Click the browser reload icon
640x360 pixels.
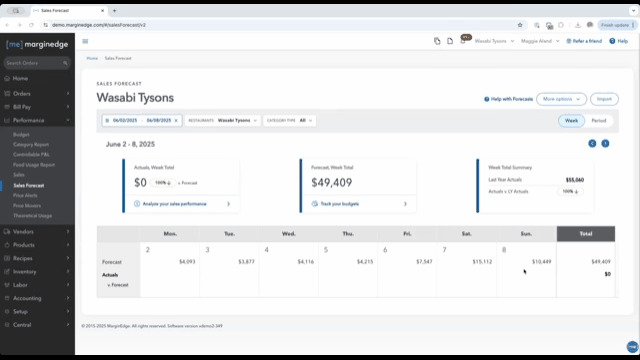(x=31, y=25)
